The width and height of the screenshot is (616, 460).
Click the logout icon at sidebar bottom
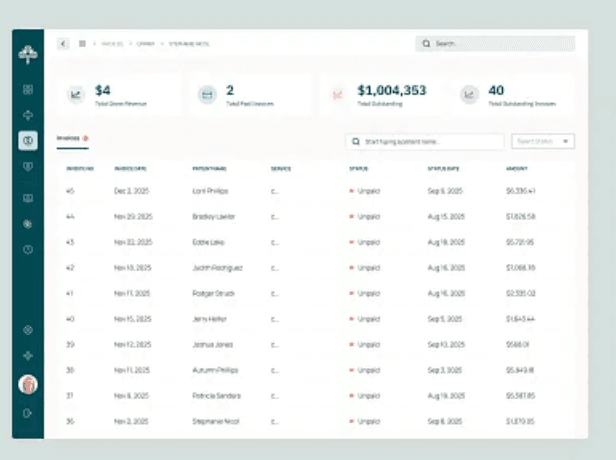[28, 413]
